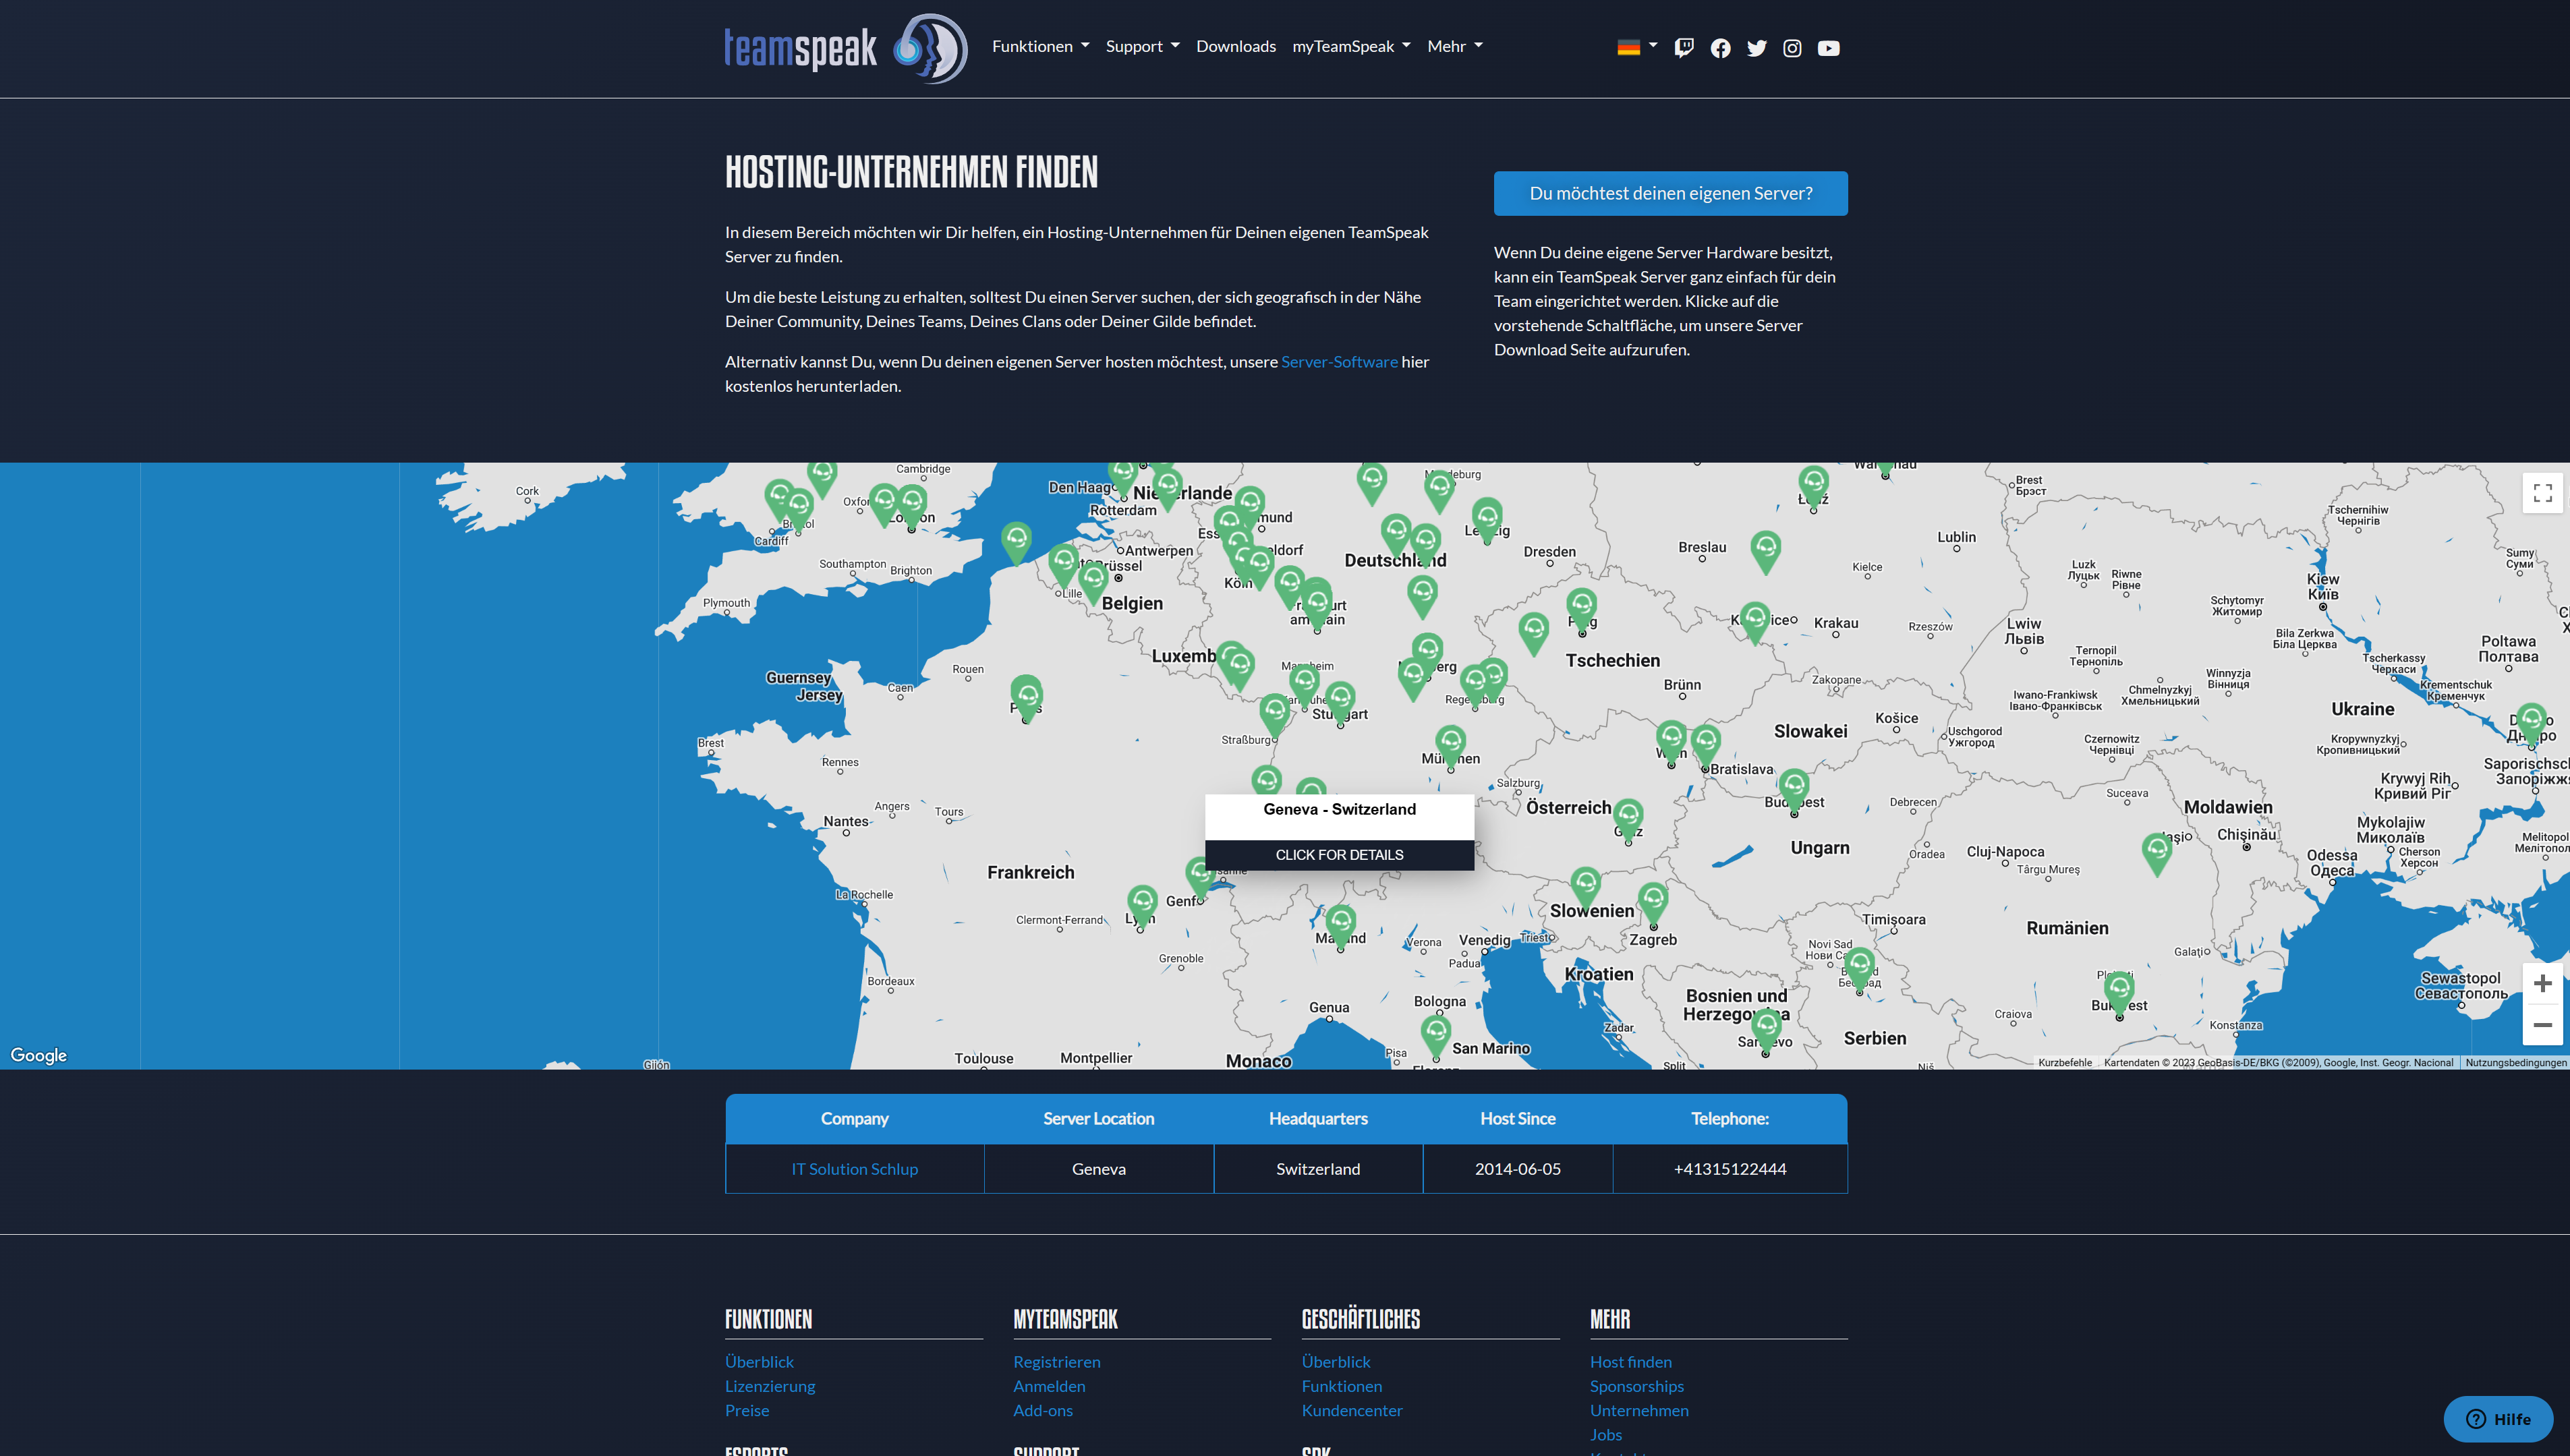Open TeamSpeak's Twitch channel icon
Image resolution: width=2570 pixels, height=1456 pixels.
[1684, 48]
